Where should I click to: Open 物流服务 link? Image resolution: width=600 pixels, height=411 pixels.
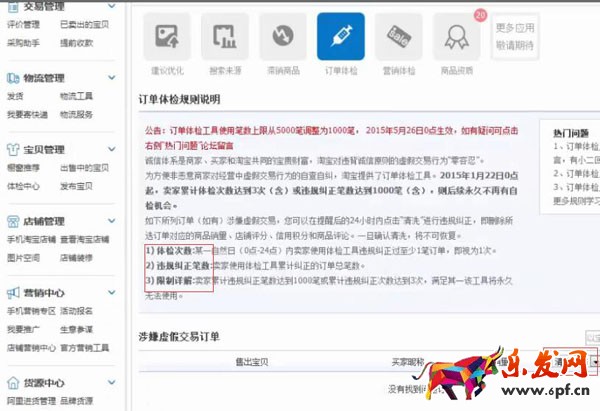[77, 114]
